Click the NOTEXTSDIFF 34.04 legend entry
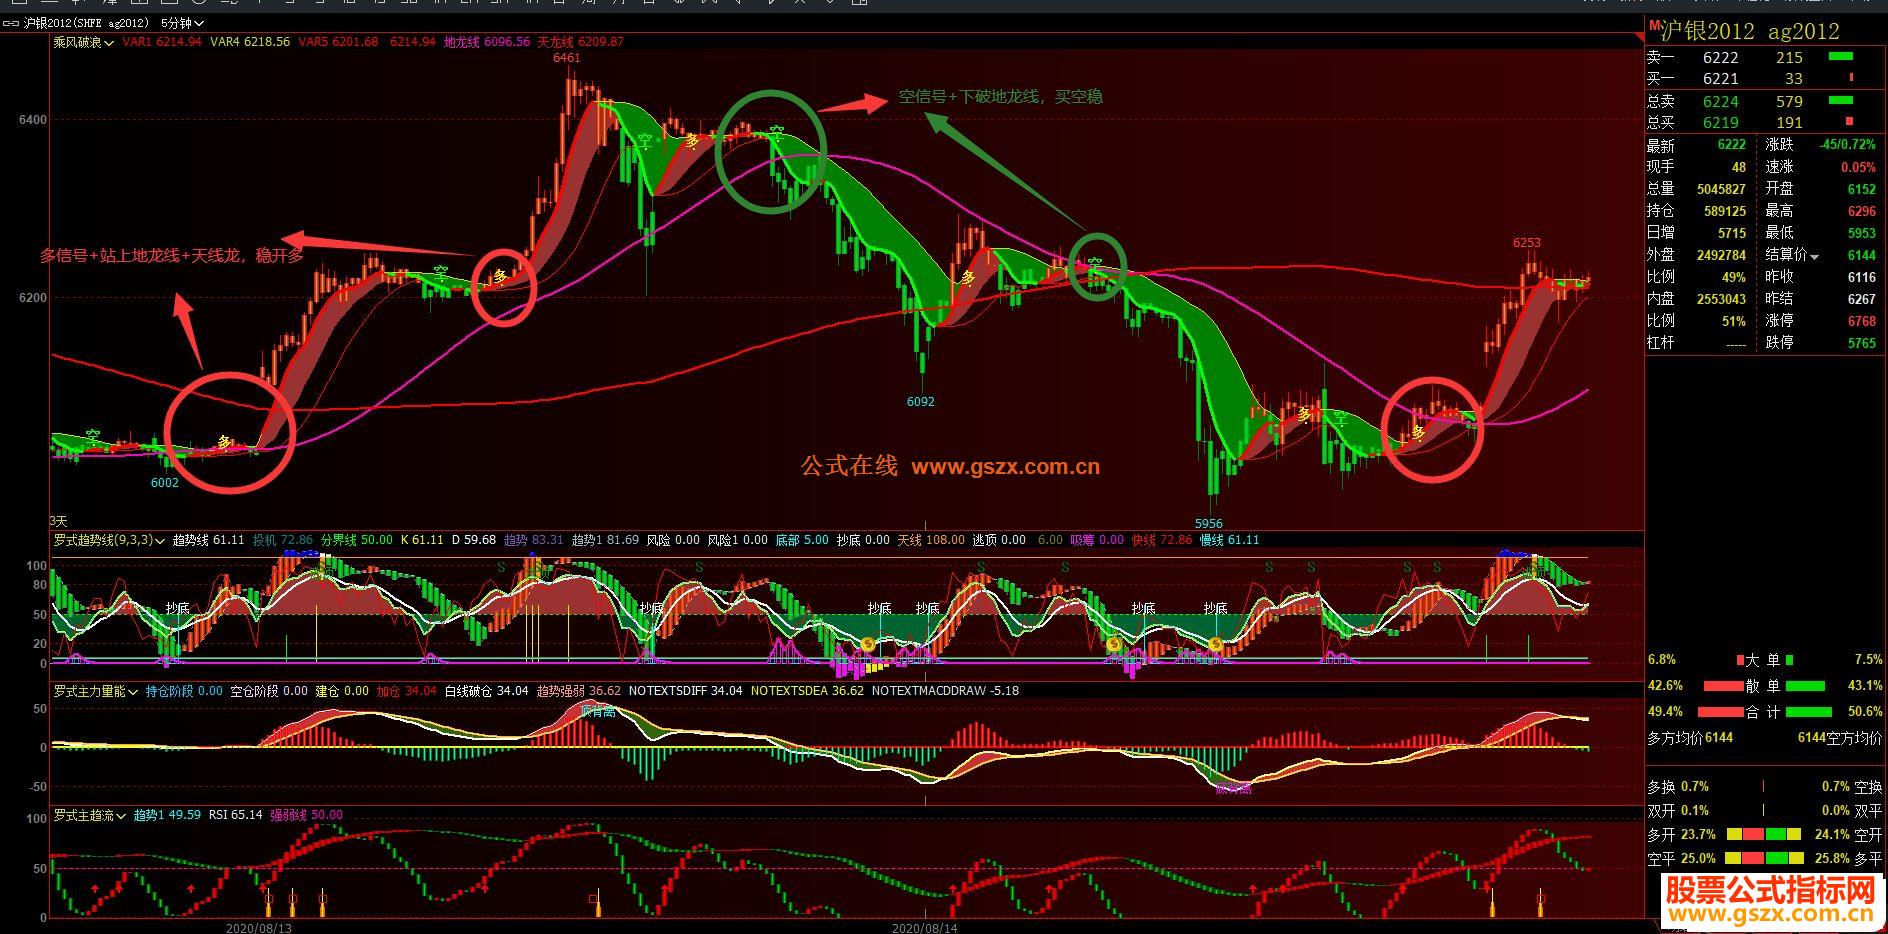Image resolution: width=1888 pixels, height=934 pixels. 686,691
